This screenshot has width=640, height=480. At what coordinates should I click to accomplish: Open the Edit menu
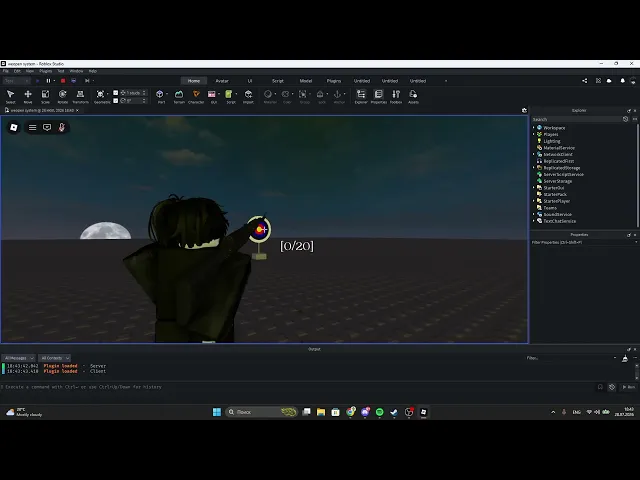pos(17,71)
